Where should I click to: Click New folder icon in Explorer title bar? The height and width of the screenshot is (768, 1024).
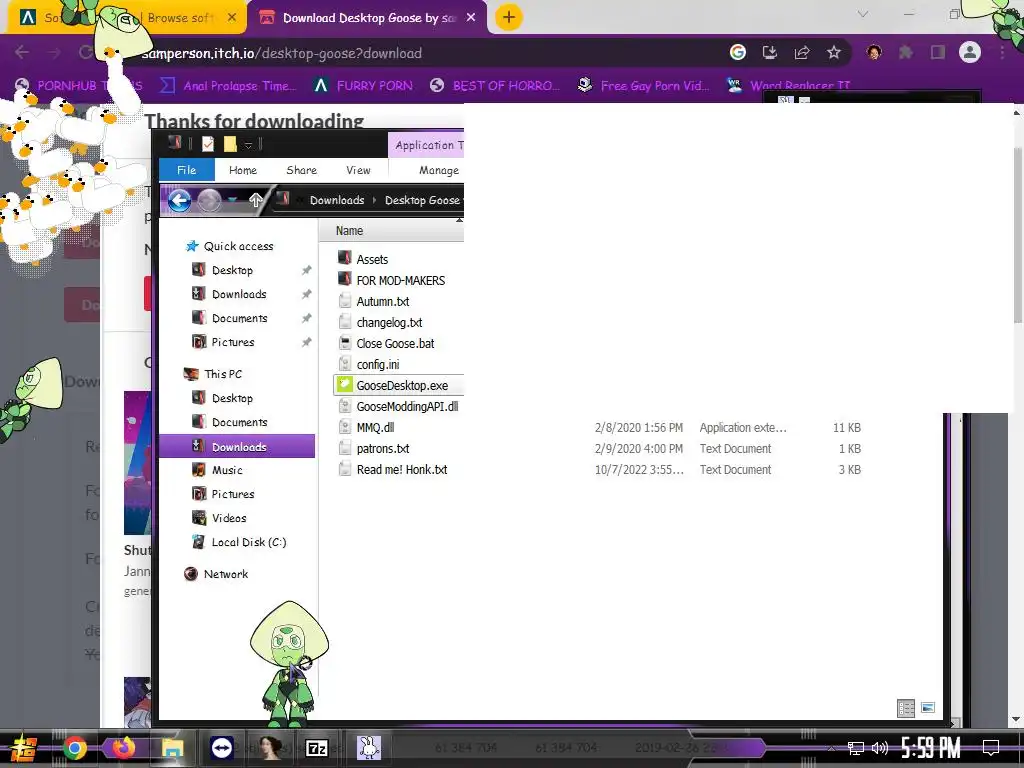pyautogui.click(x=230, y=144)
